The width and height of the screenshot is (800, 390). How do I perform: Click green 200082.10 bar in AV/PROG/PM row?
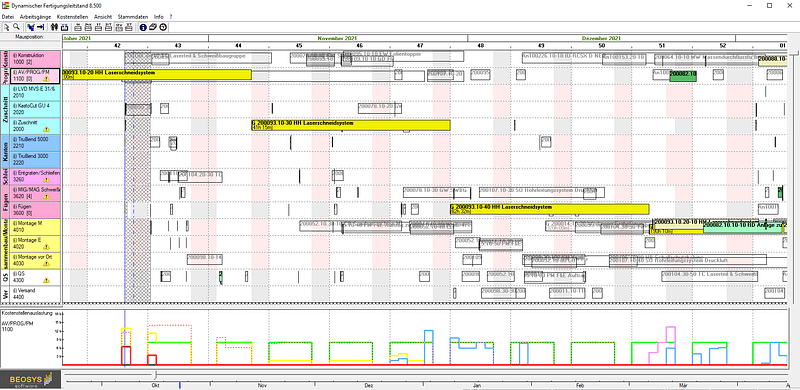point(683,75)
